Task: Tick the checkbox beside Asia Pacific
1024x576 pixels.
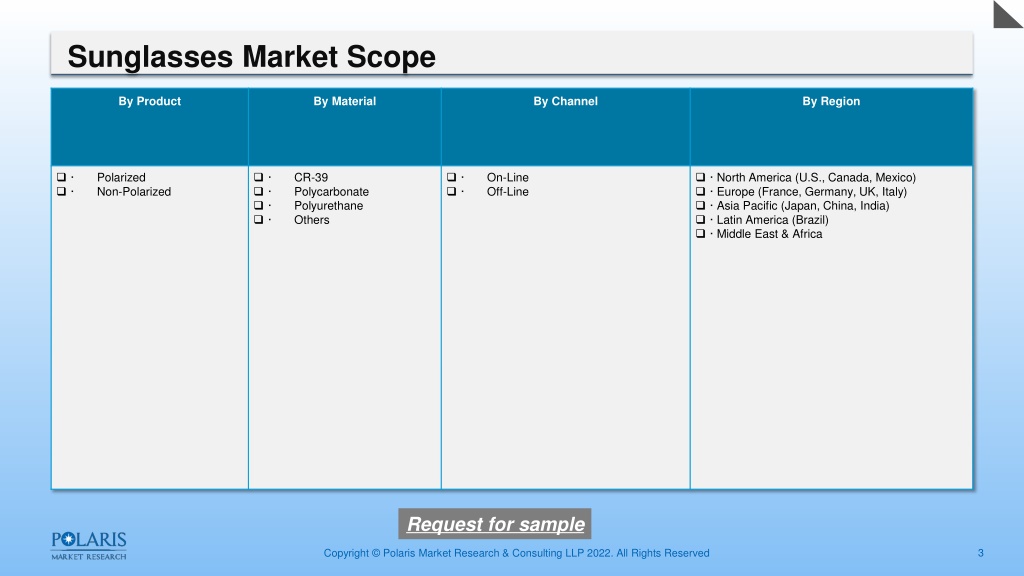Action: (x=701, y=205)
